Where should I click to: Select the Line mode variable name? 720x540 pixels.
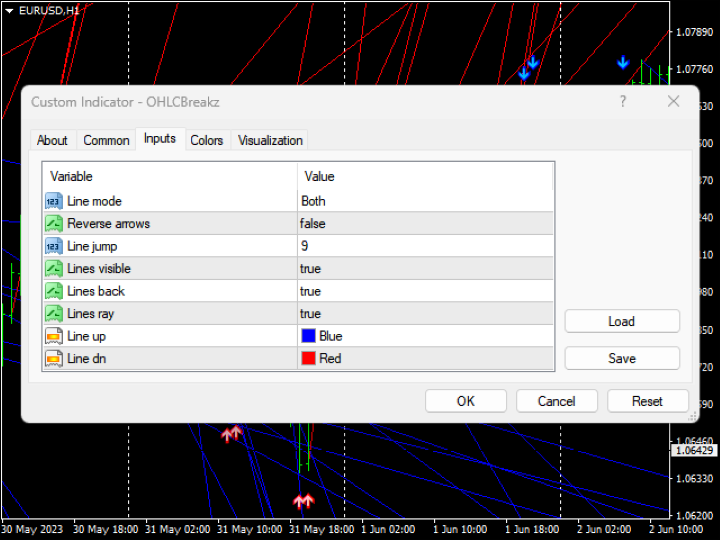click(94, 201)
